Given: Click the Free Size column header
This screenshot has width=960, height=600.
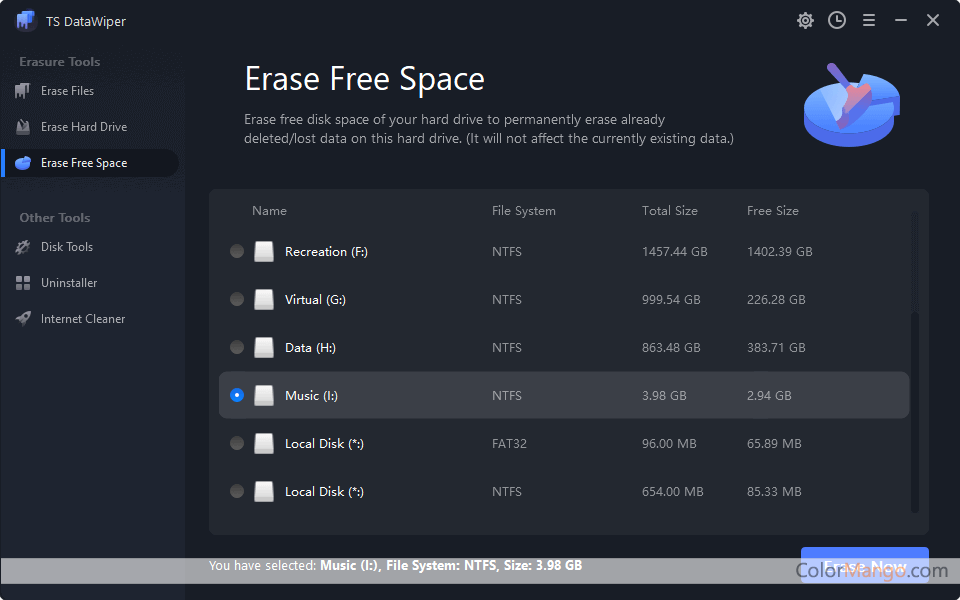Looking at the screenshot, I should [x=772, y=211].
